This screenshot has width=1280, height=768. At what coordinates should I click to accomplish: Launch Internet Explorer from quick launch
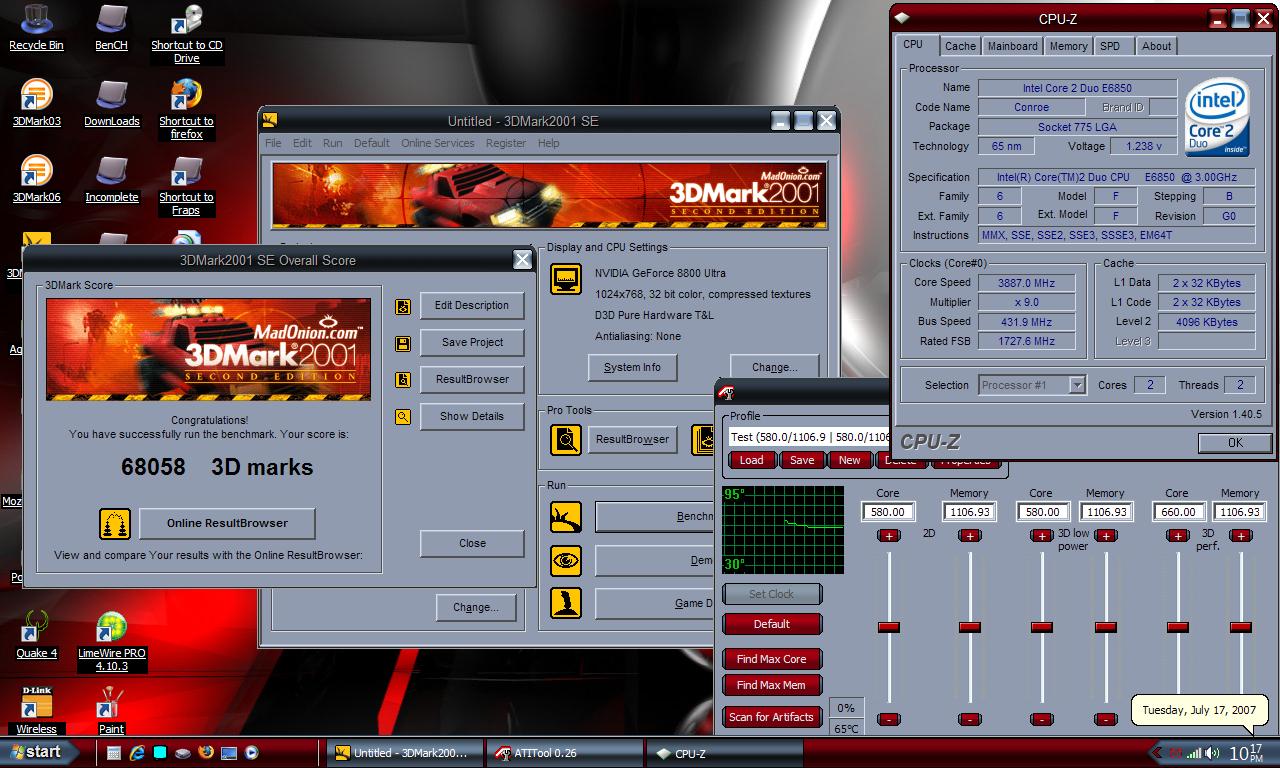click(136, 752)
